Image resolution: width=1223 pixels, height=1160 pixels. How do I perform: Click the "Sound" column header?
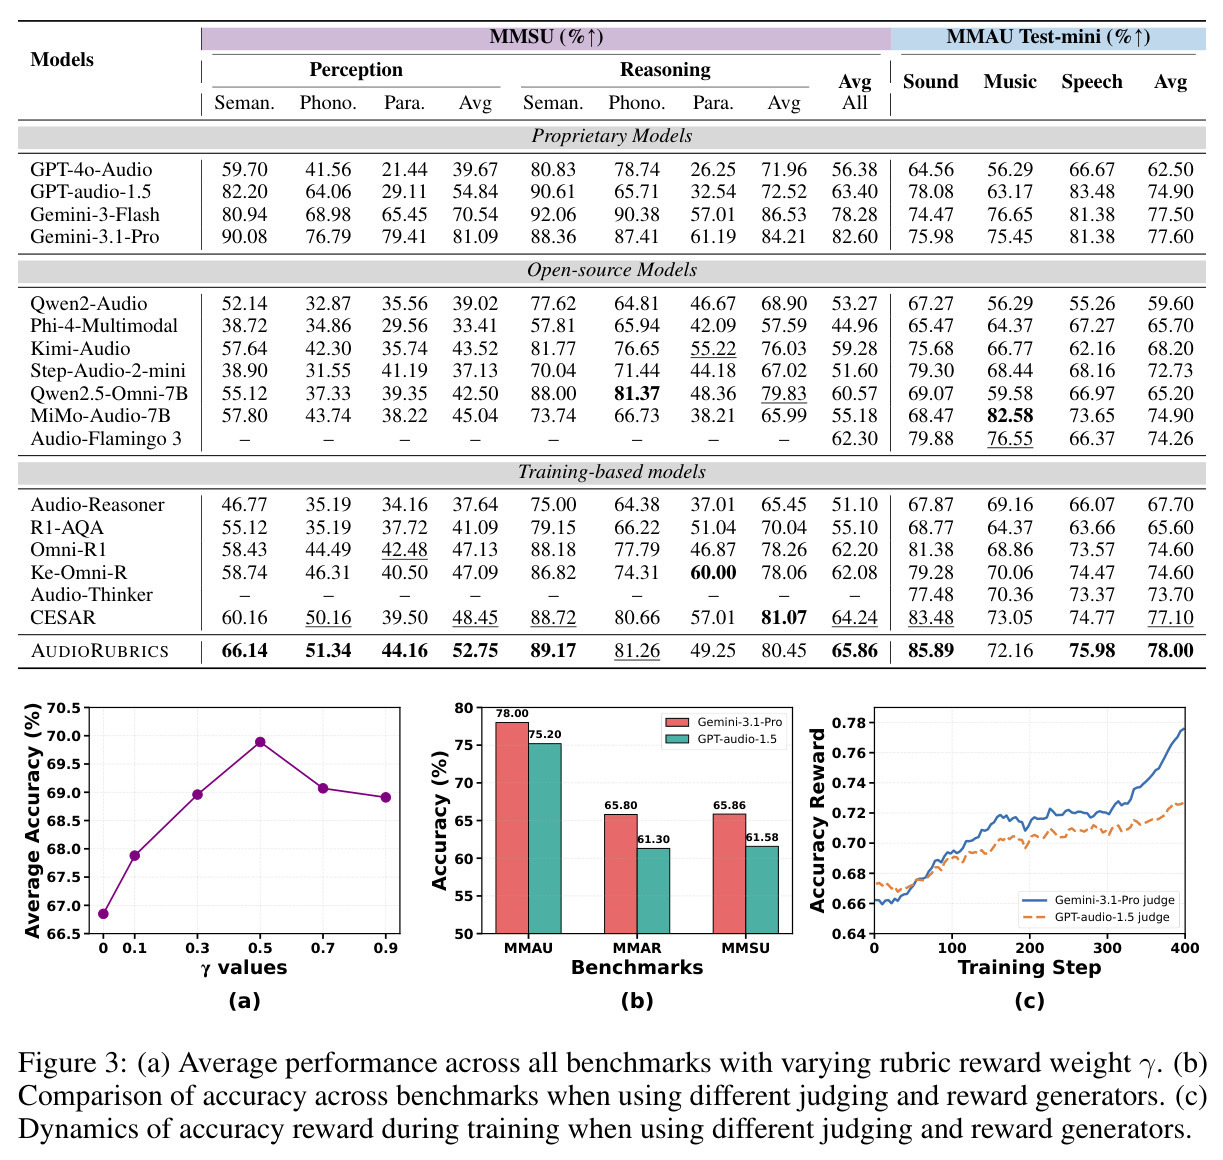pos(930,82)
